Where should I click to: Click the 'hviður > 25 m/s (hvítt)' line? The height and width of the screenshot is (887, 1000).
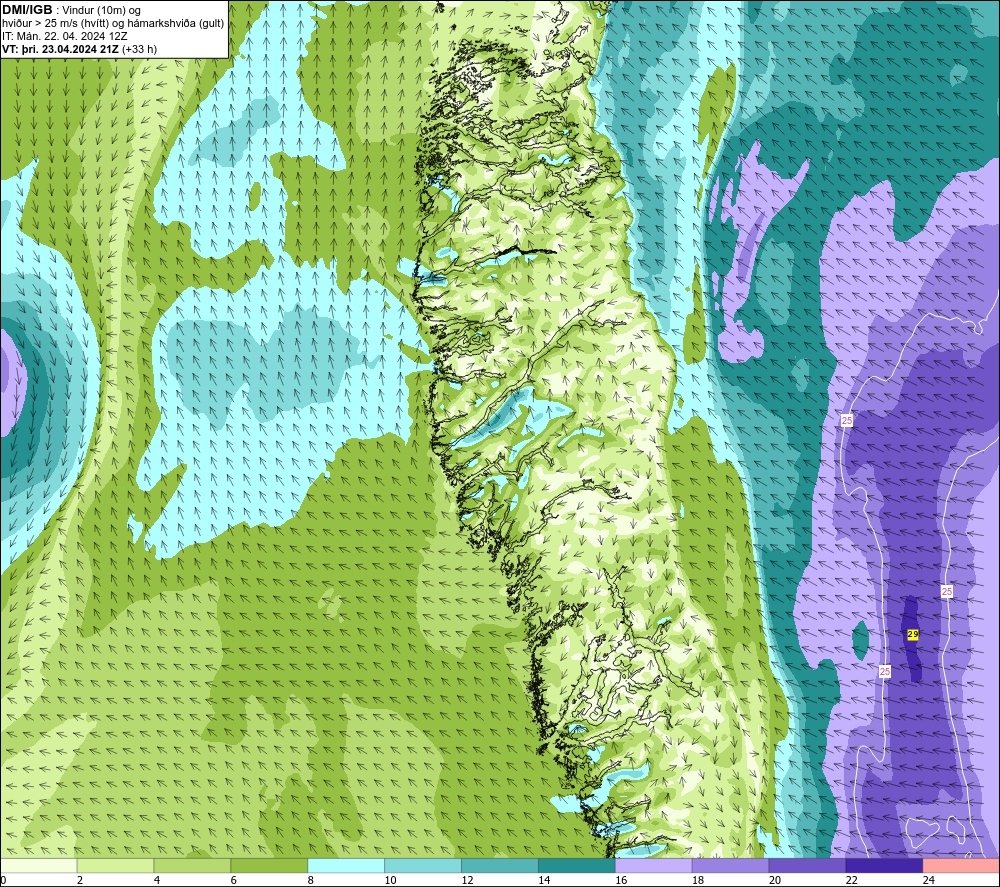[x=55, y=24]
